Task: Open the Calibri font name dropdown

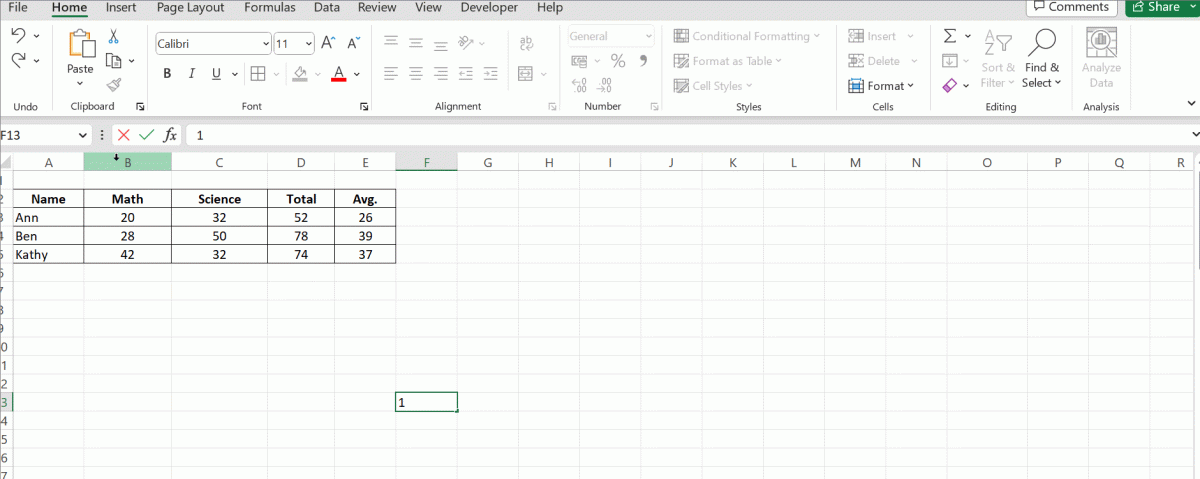Action: point(265,44)
